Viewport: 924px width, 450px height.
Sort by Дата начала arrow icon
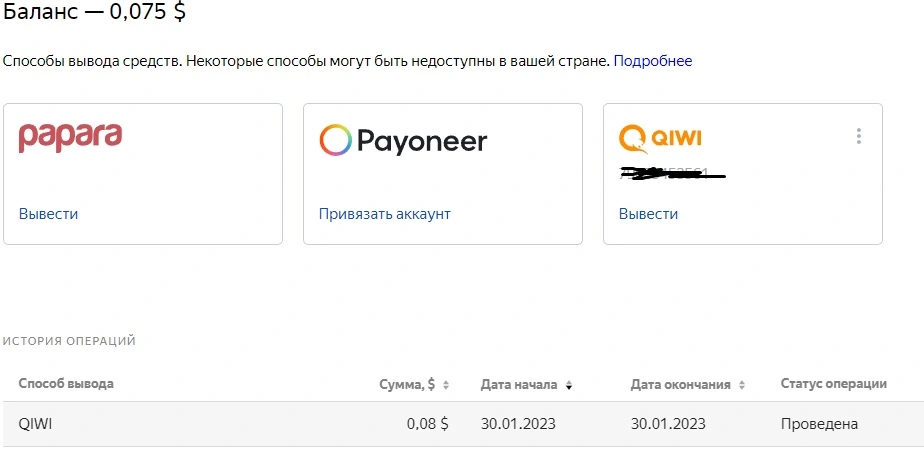pyautogui.click(x=569, y=386)
